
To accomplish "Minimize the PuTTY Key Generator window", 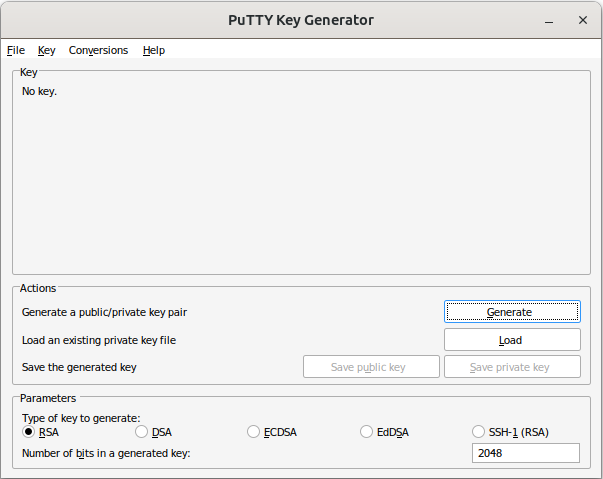I will point(549,20).
